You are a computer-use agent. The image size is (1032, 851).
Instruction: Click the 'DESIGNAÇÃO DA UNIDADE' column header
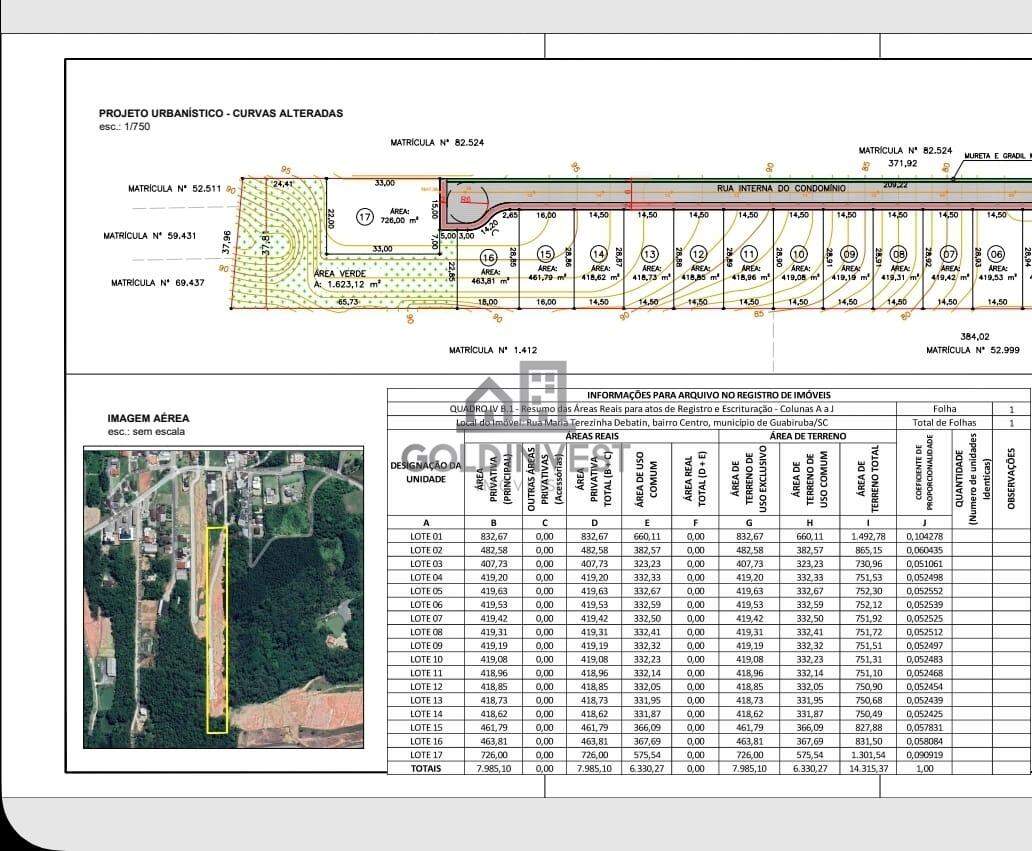(426, 472)
